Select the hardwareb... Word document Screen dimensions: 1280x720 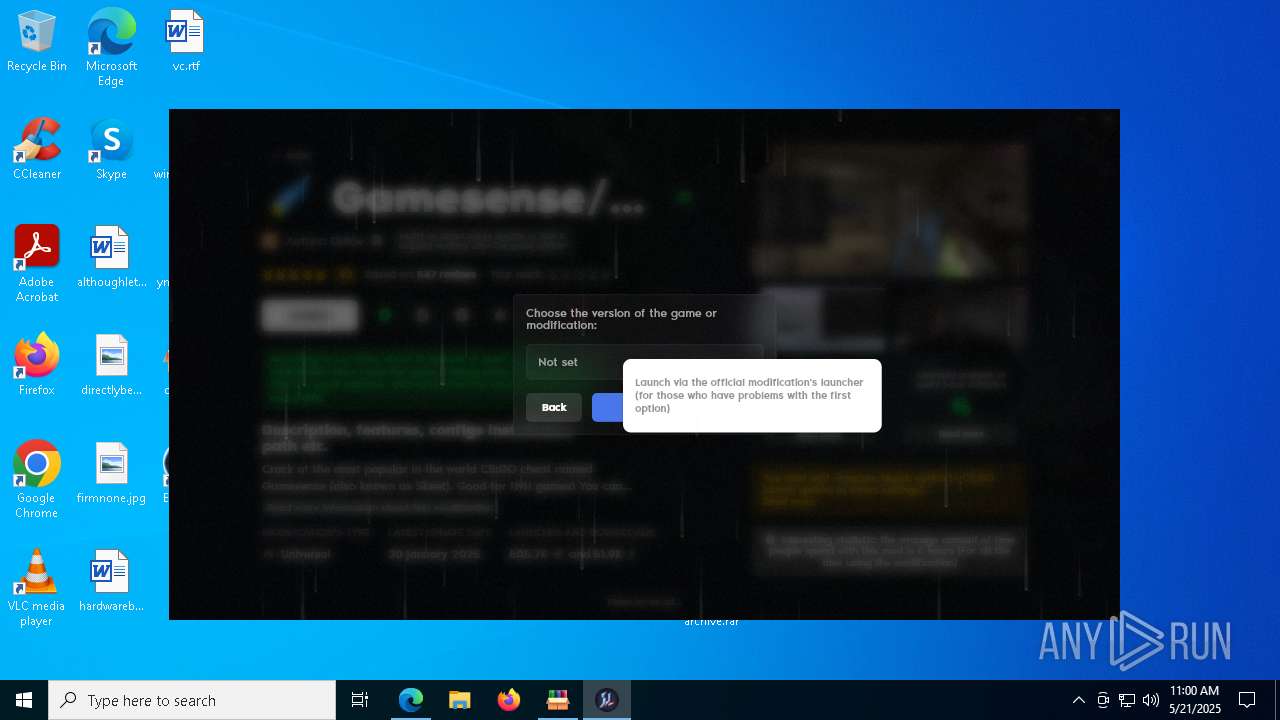point(111,581)
